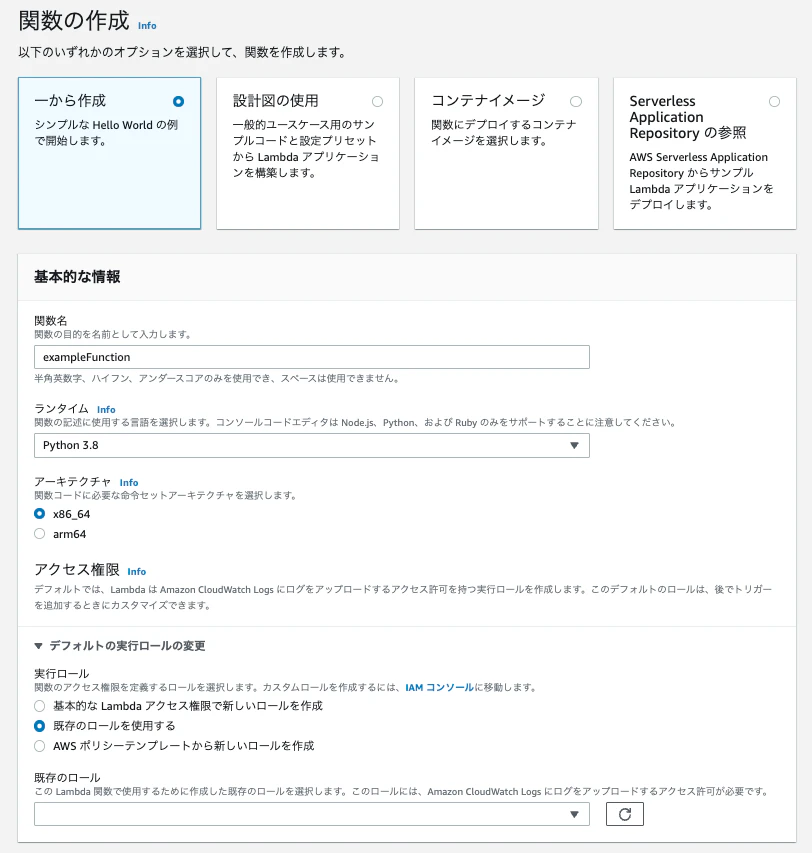This screenshot has height=853, width=812.
Task: Select arm64 architecture radio button
Action: 40,534
